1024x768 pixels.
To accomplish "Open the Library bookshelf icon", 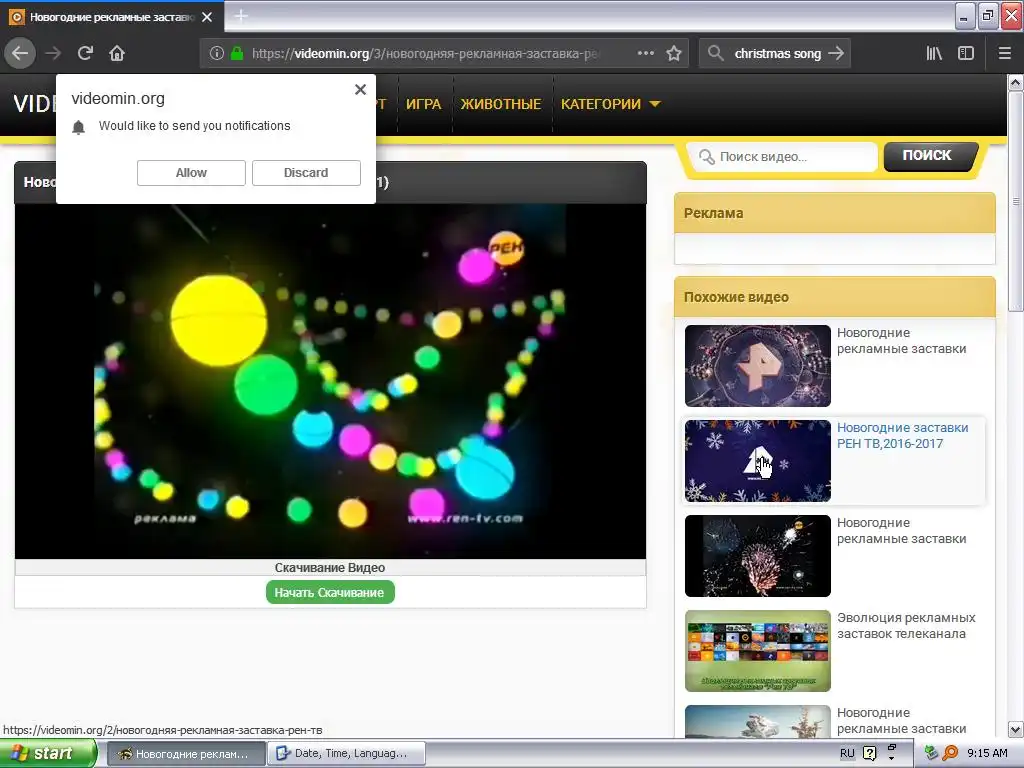I will [935, 53].
